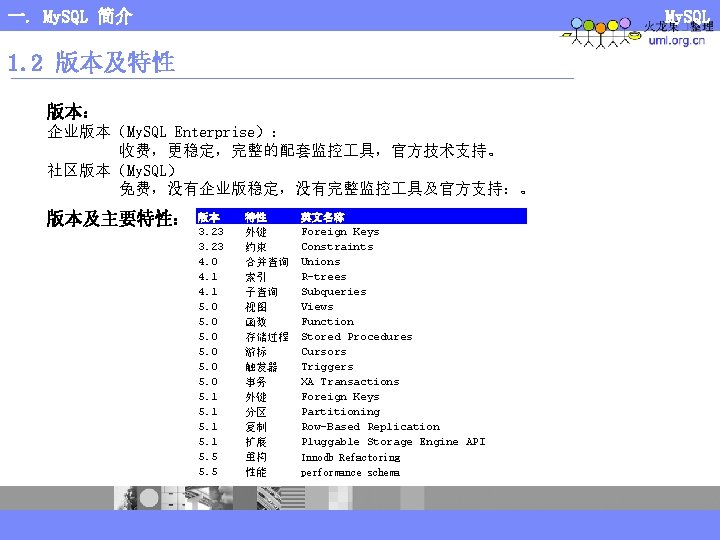The width and height of the screenshot is (720, 540).
Task: Select the 'Row-Based Replication' table cell
Action: click(x=370, y=427)
